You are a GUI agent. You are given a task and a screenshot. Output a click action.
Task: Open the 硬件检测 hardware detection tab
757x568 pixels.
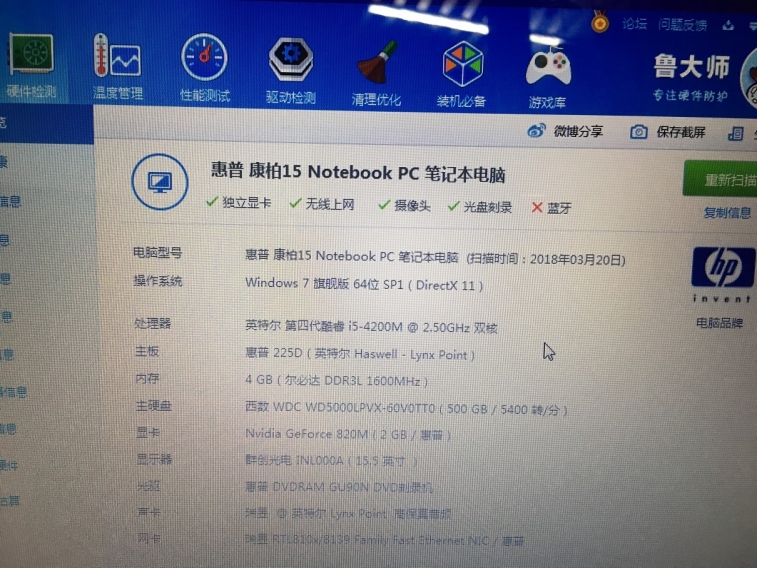[x=31, y=65]
